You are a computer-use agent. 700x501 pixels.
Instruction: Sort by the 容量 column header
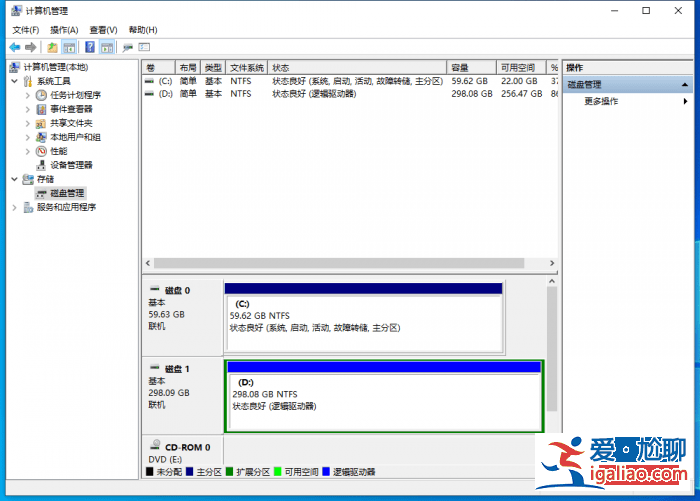point(471,67)
